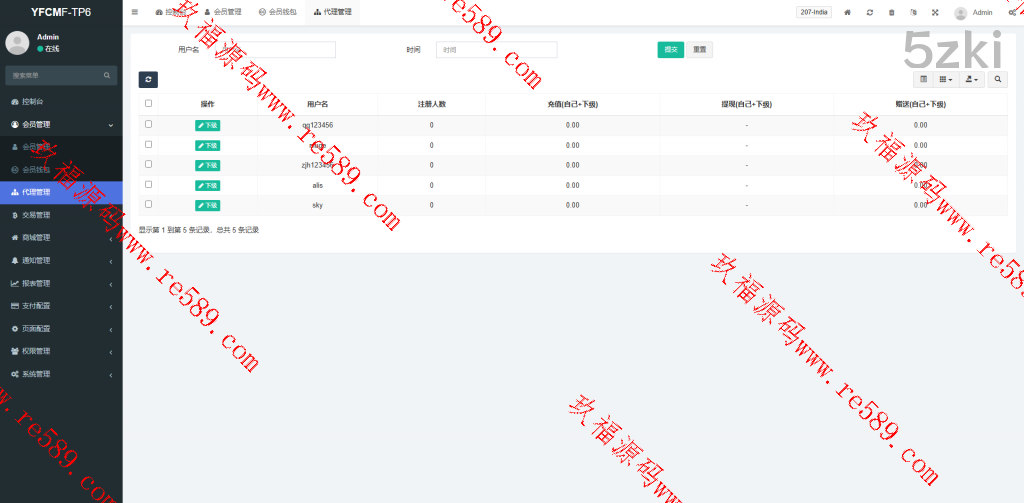The height and width of the screenshot is (503, 1024).
Task: Switch to the 代理管理 tab
Action: coord(333,12)
